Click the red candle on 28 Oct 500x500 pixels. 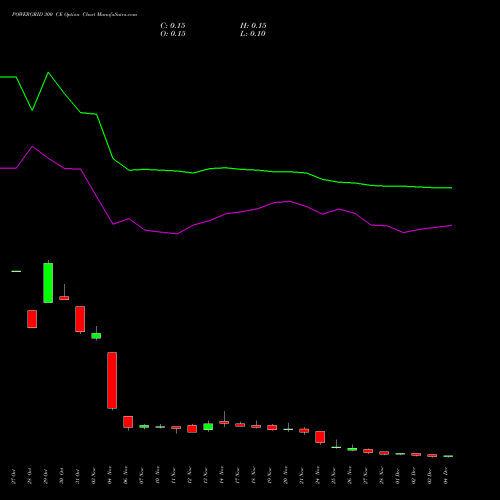tap(32, 319)
